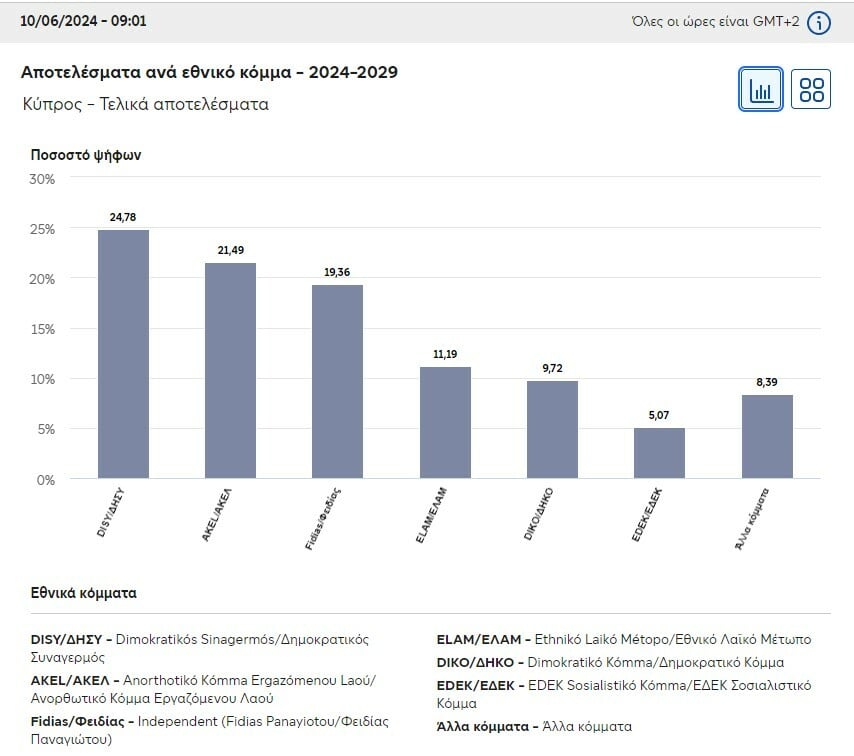Click the 20% y-axis tick

point(42,279)
